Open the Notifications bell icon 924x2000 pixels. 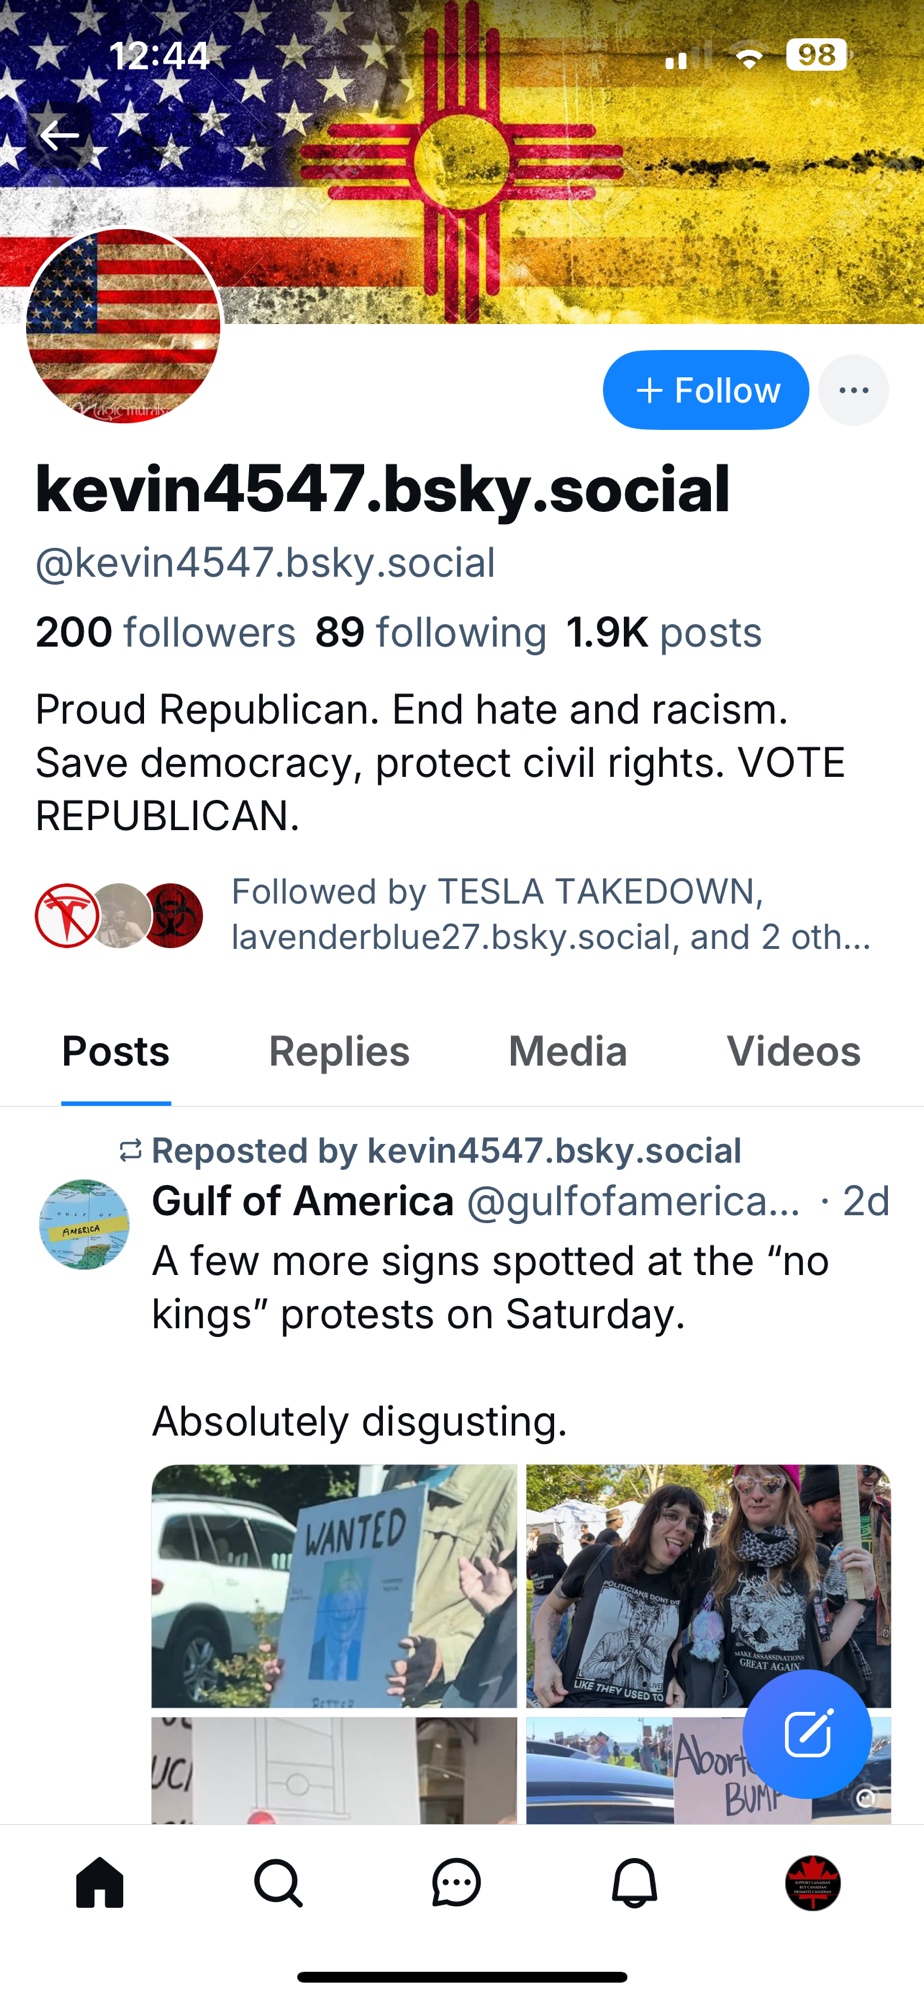[634, 1883]
